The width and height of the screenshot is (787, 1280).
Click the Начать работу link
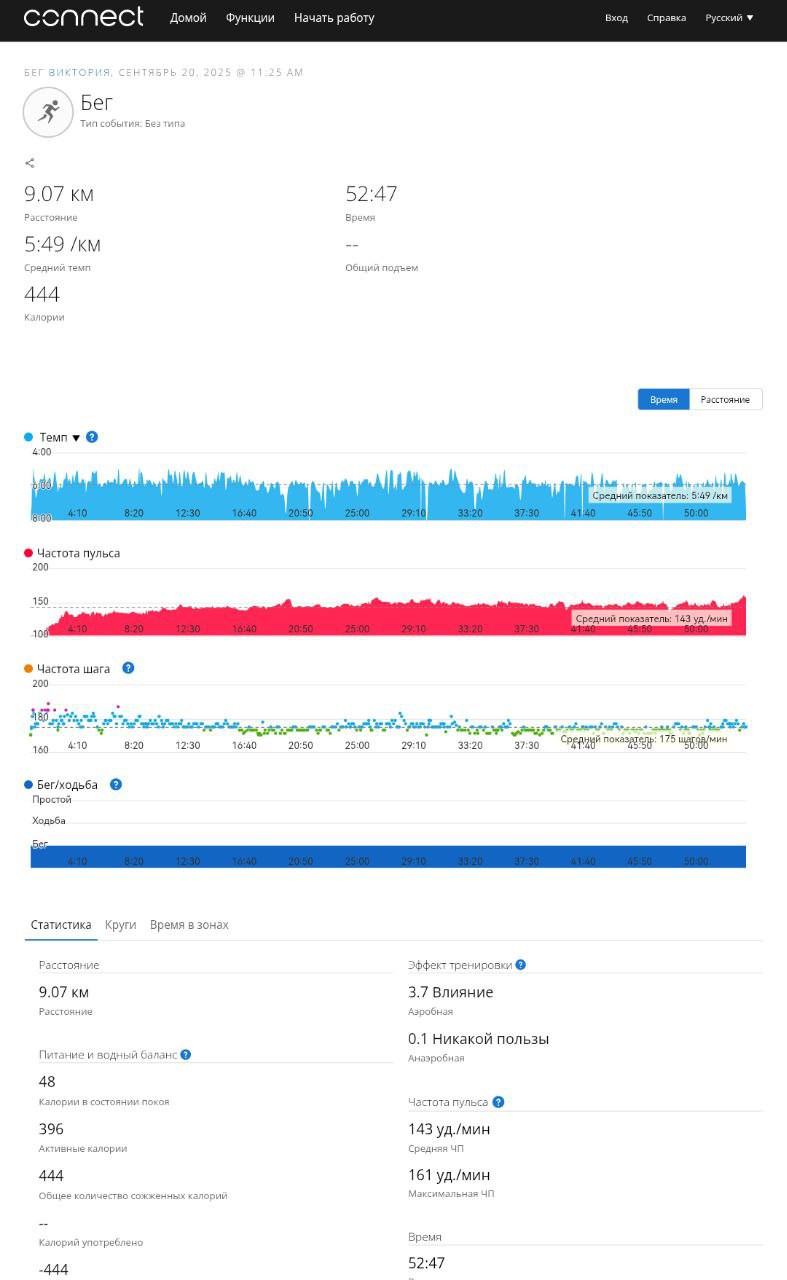point(334,18)
